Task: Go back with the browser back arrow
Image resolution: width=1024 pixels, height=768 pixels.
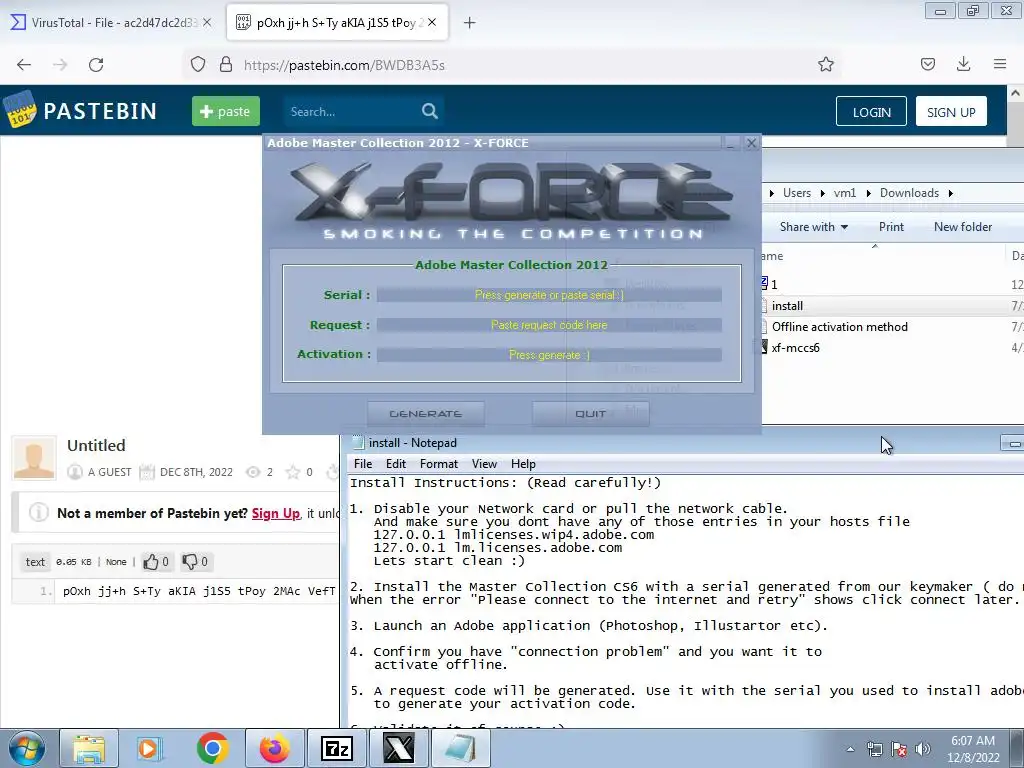Action: tap(24, 65)
